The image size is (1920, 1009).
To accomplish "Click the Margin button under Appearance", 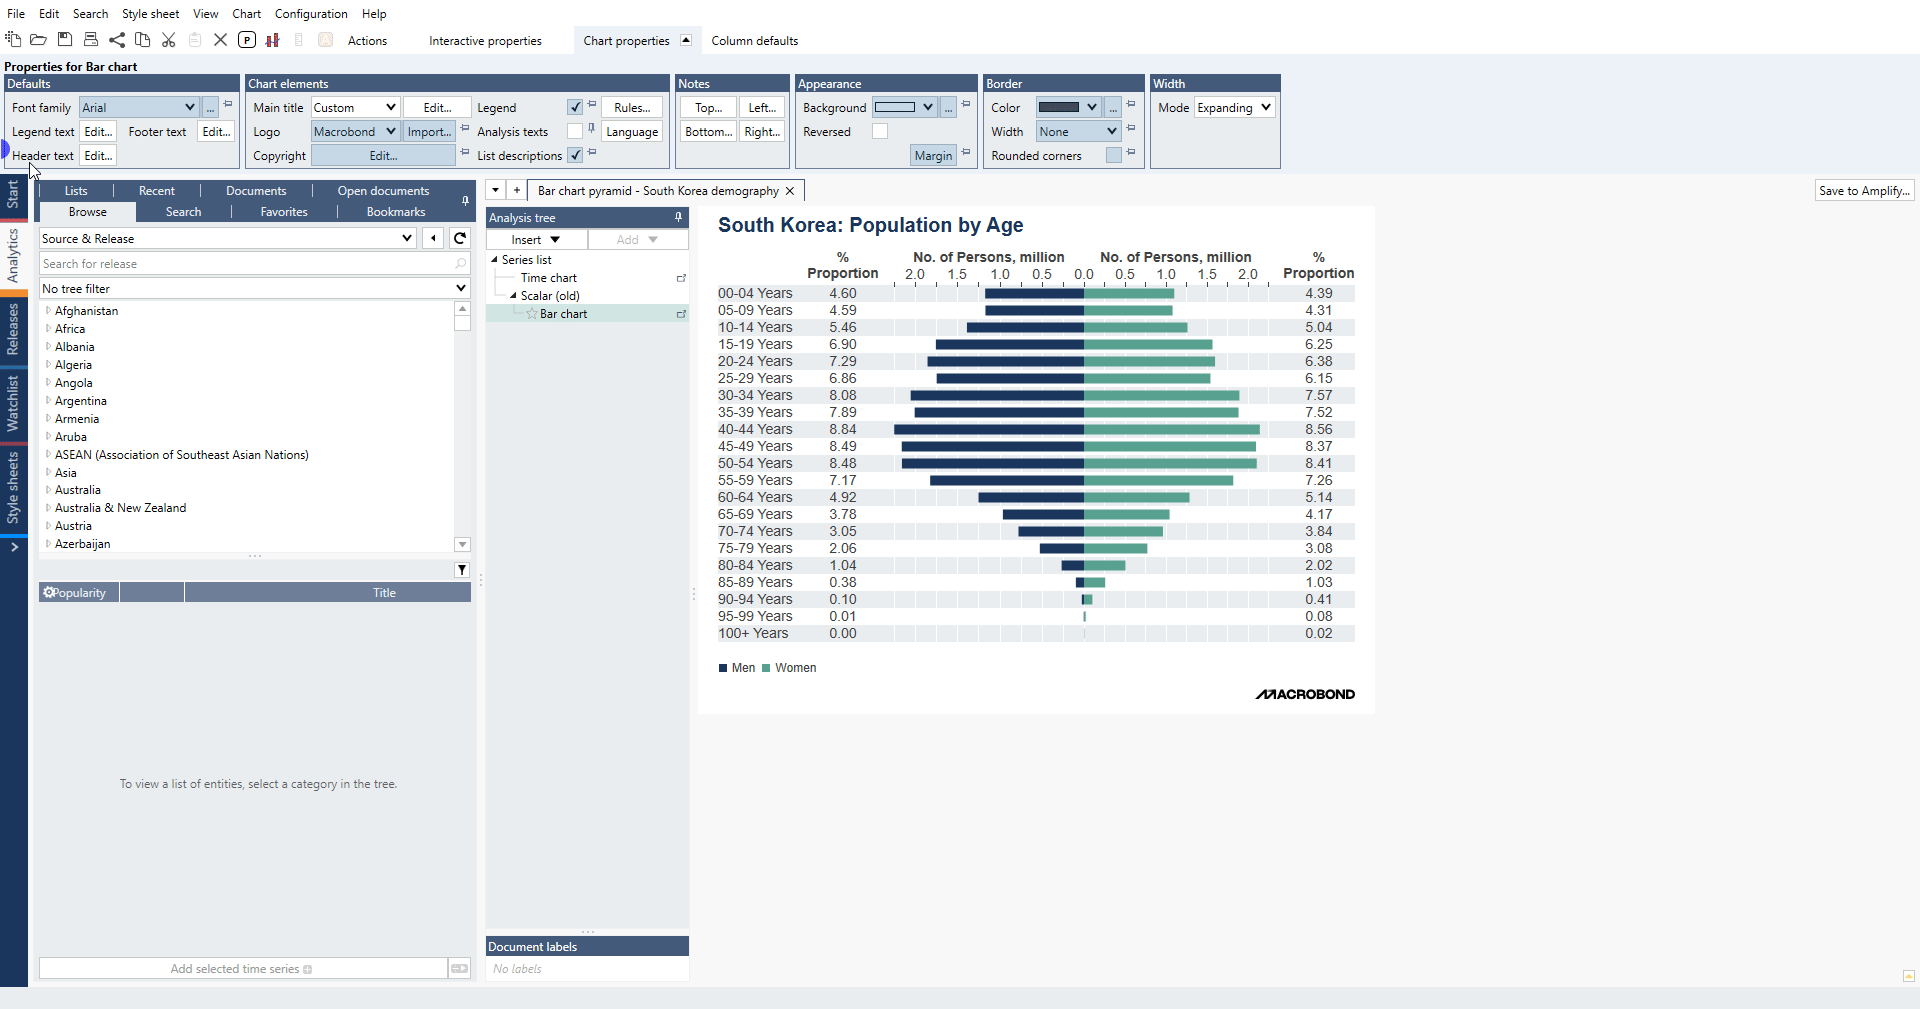I will [933, 156].
